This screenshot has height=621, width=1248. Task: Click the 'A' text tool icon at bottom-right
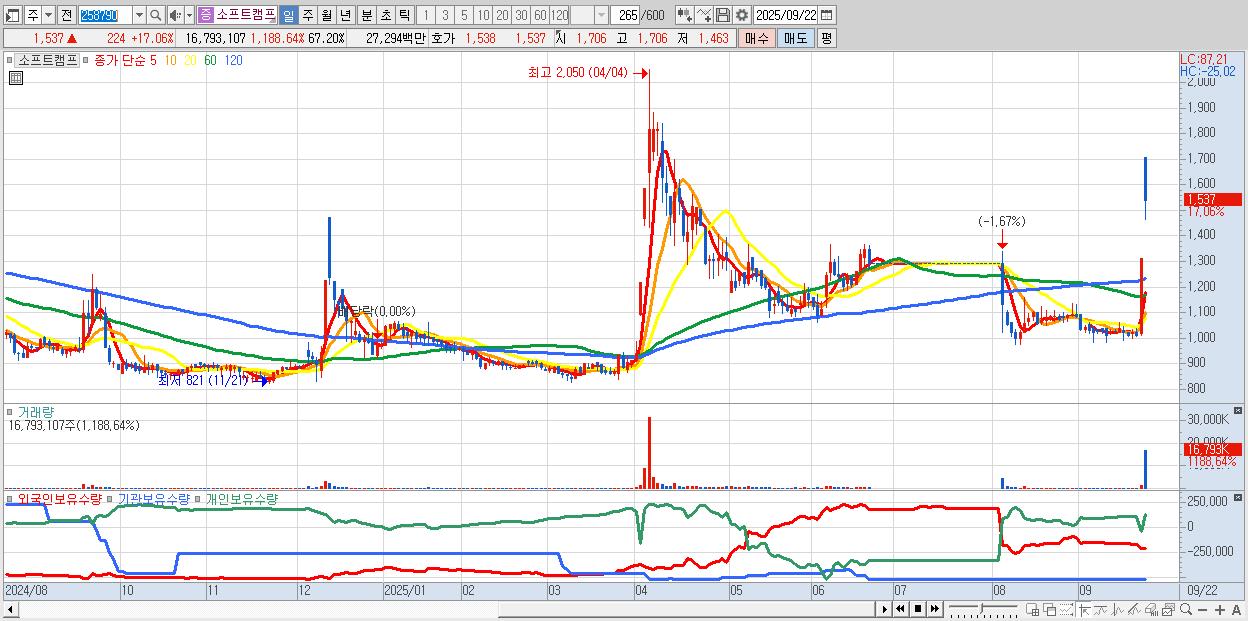point(1237,609)
